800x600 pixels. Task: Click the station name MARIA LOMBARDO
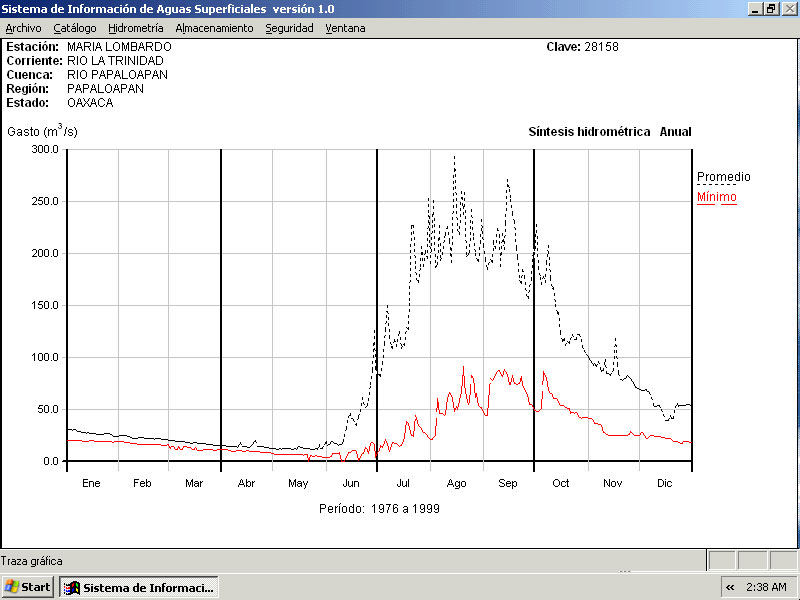(119, 47)
